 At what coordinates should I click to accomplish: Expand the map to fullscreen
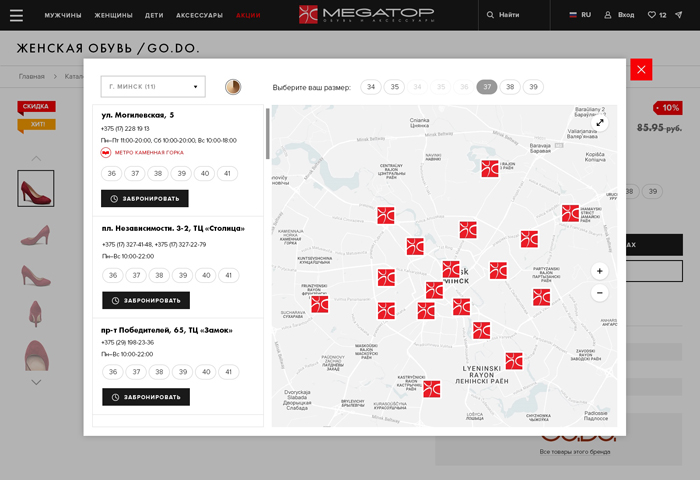click(600, 122)
